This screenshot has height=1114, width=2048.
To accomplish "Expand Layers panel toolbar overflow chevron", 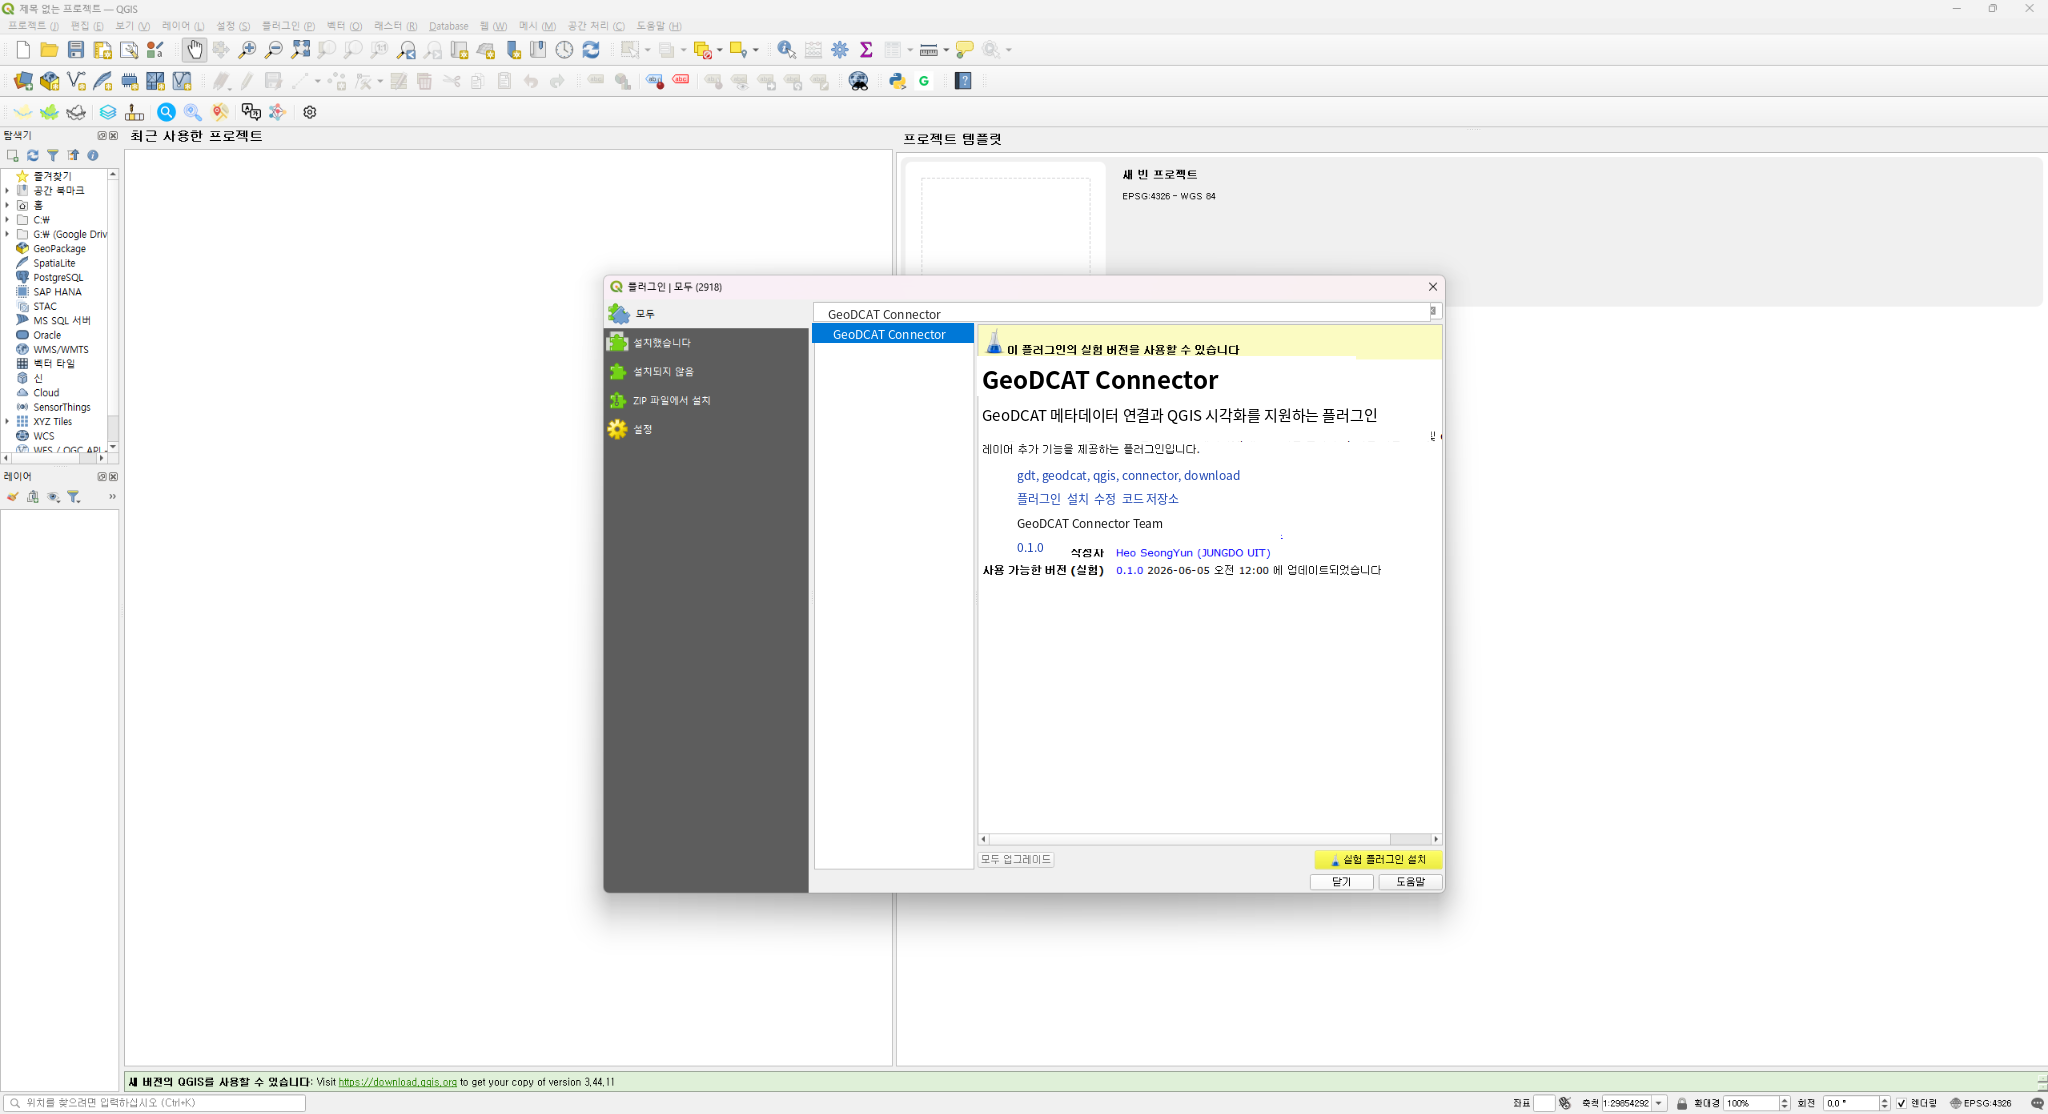I will coord(112,496).
